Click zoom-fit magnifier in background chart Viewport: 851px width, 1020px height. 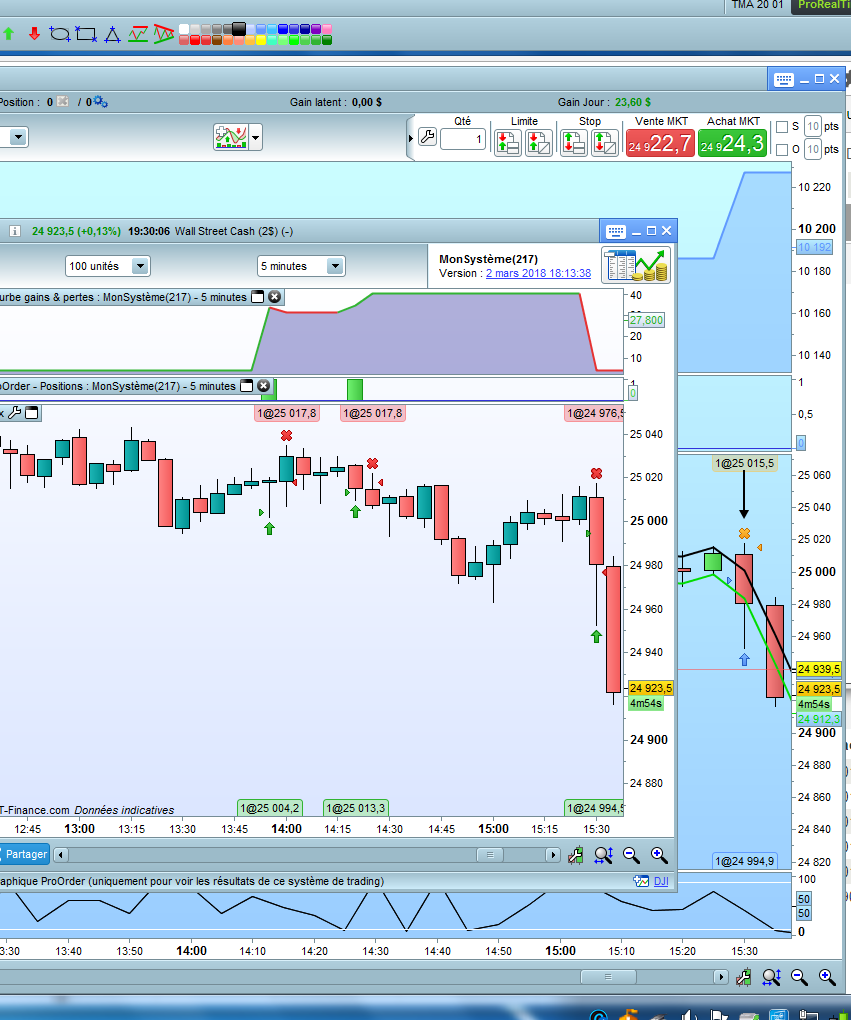click(x=771, y=976)
